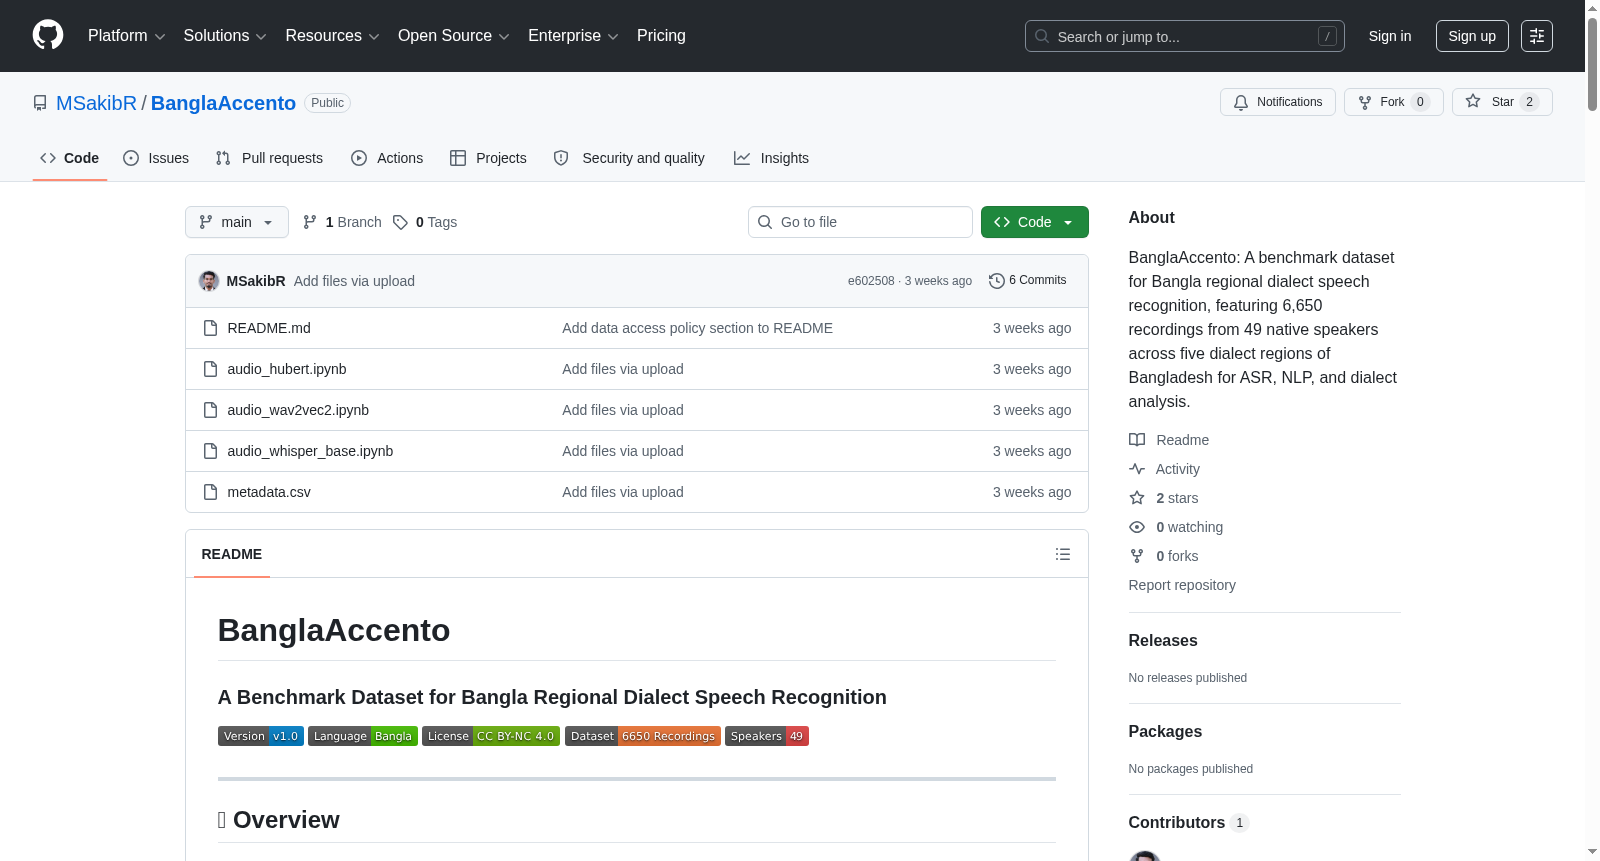Screen dimensions: 1600x861
Task: Click the Sign up button
Action: pyautogui.click(x=1472, y=36)
